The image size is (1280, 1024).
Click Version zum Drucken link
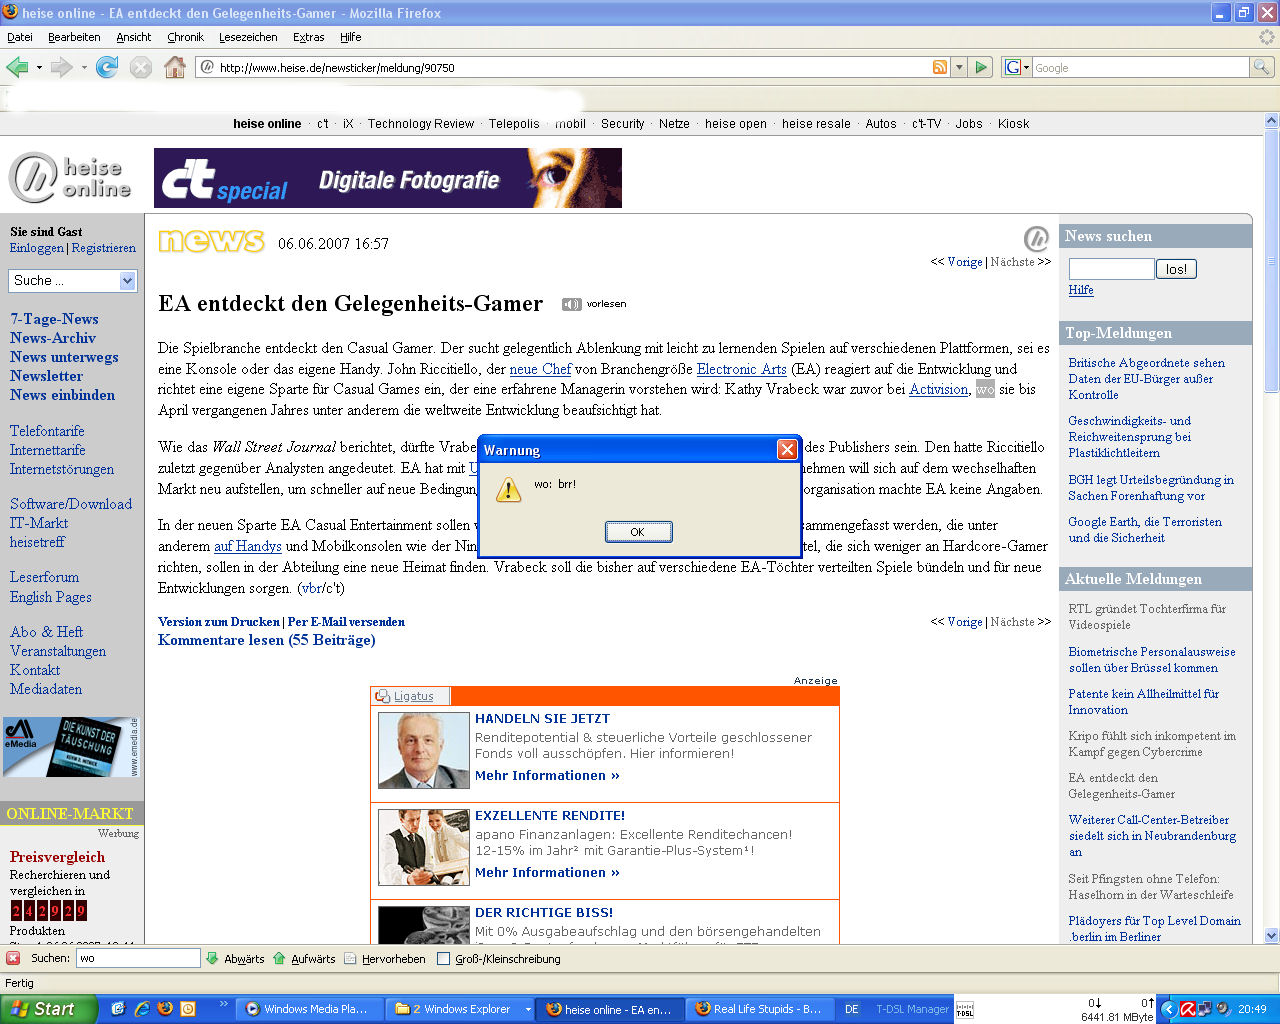219,622
